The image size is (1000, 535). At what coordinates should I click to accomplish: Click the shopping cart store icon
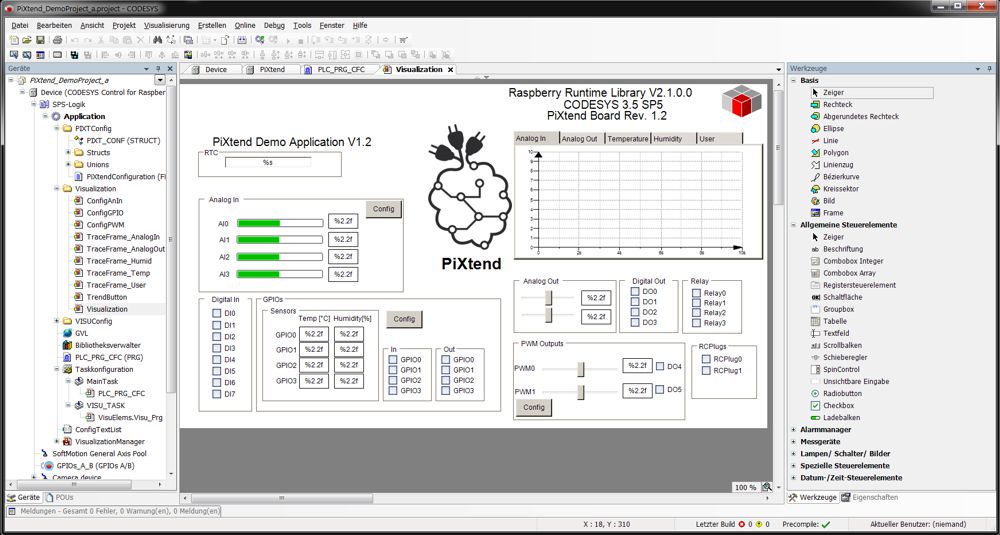(403, 40)
